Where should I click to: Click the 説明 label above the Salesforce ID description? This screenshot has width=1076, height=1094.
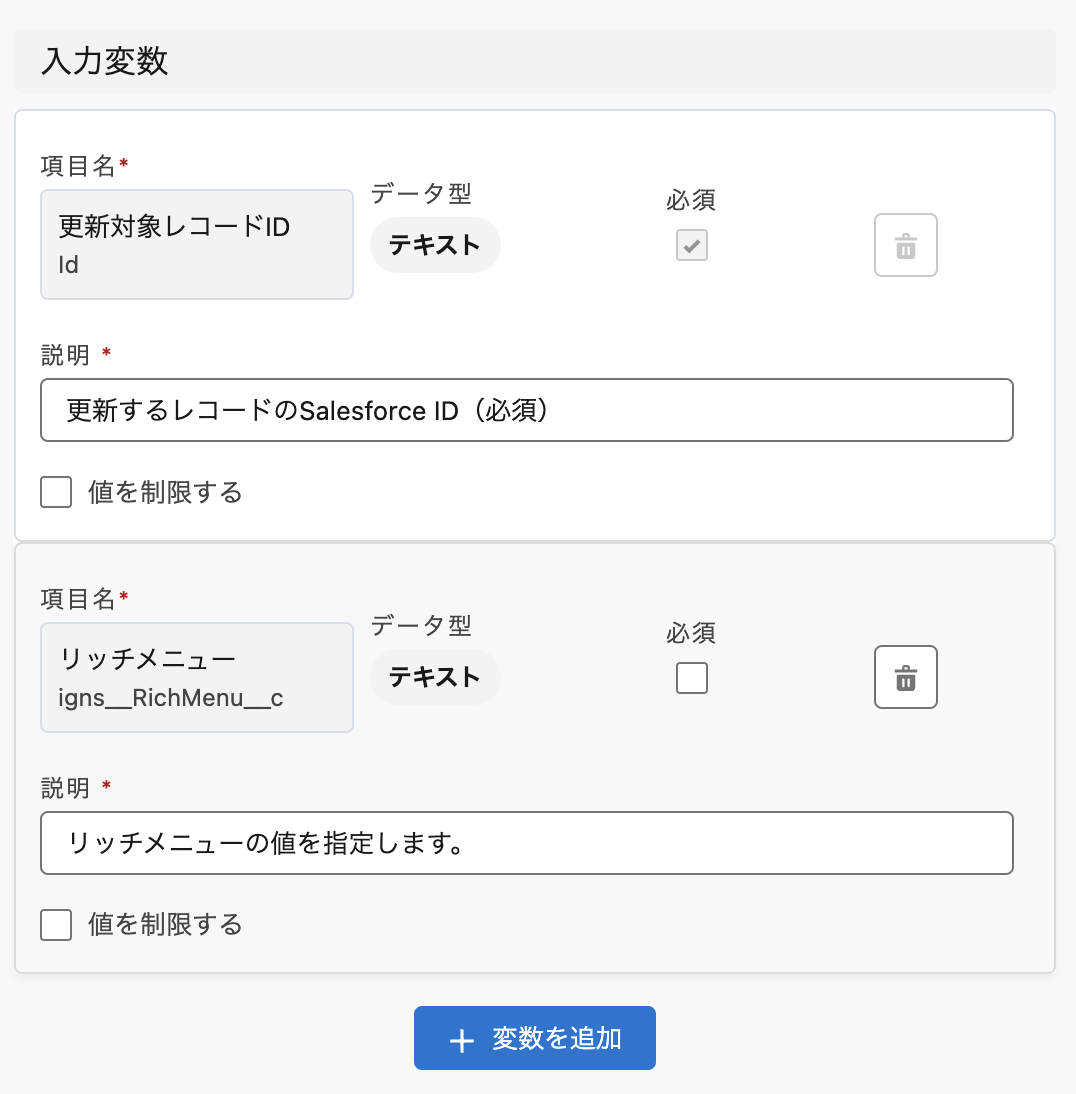coord(65,355)
